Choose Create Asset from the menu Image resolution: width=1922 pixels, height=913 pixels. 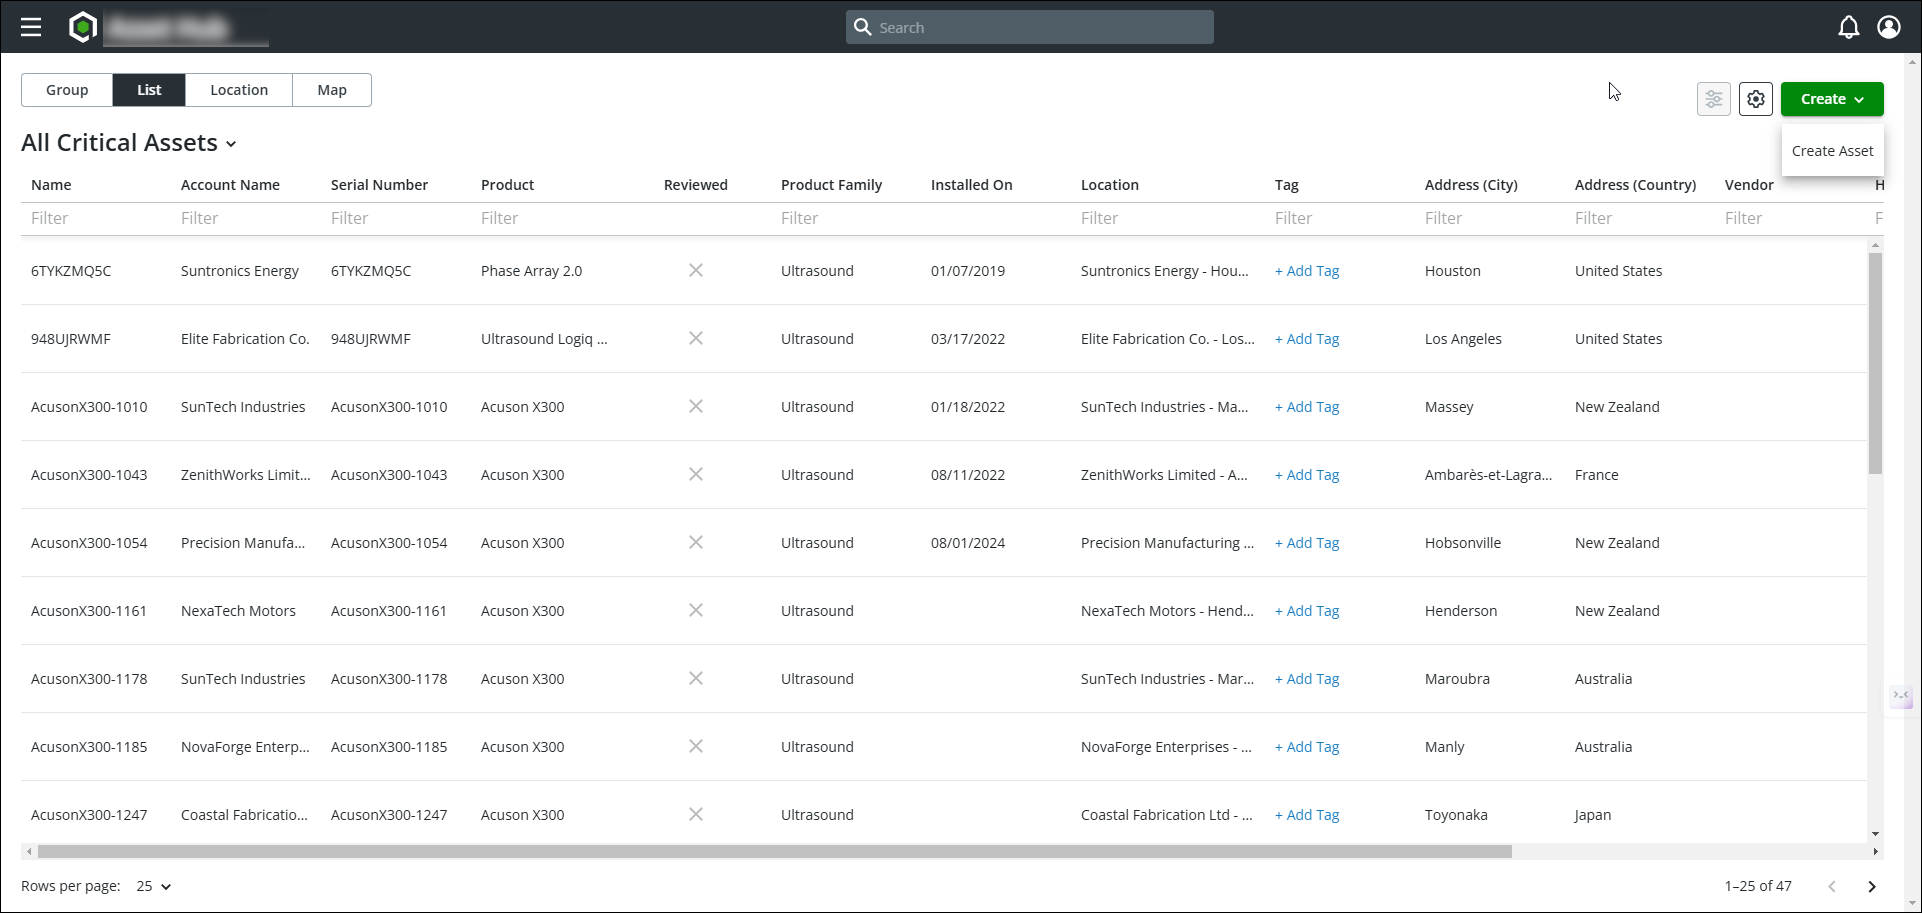(x=1832, y=151)
